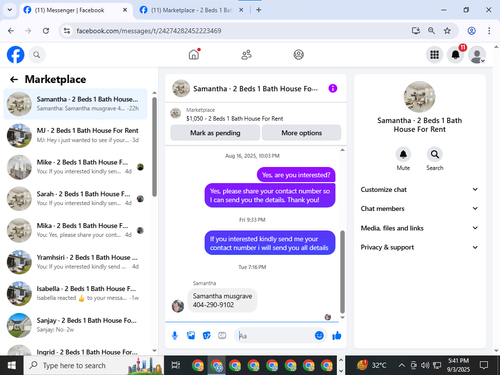Screen dimensions: 500x375
Task: Choose a GIF icon in composer
Action: [x=222, y=335]
